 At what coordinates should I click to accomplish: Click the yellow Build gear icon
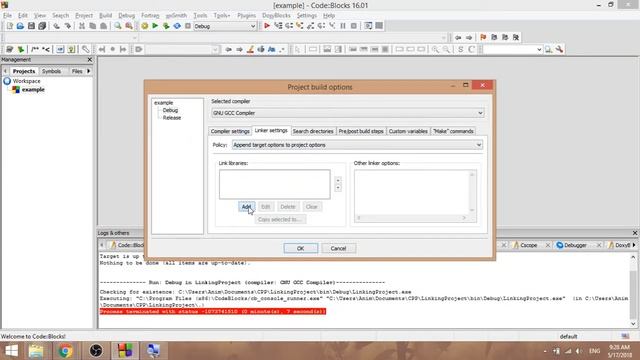[144, 26]
